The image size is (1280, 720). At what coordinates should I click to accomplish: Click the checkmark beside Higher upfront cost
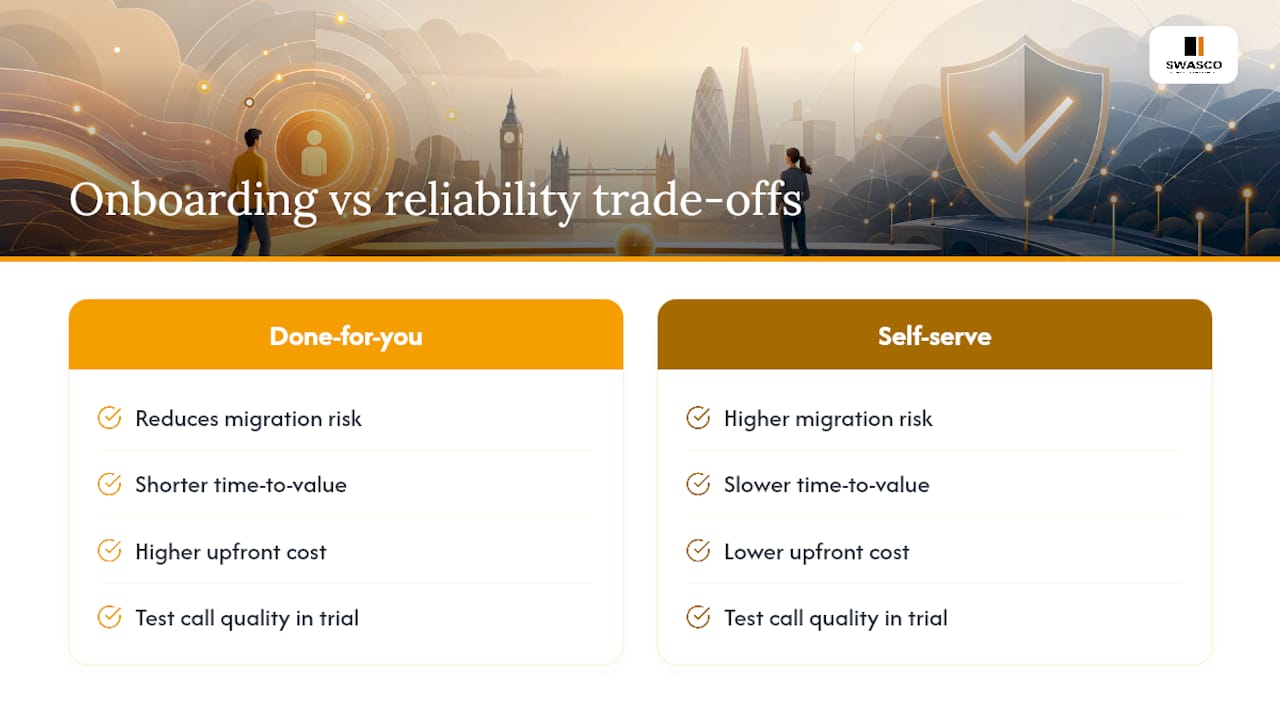click(x=109, y=551)
